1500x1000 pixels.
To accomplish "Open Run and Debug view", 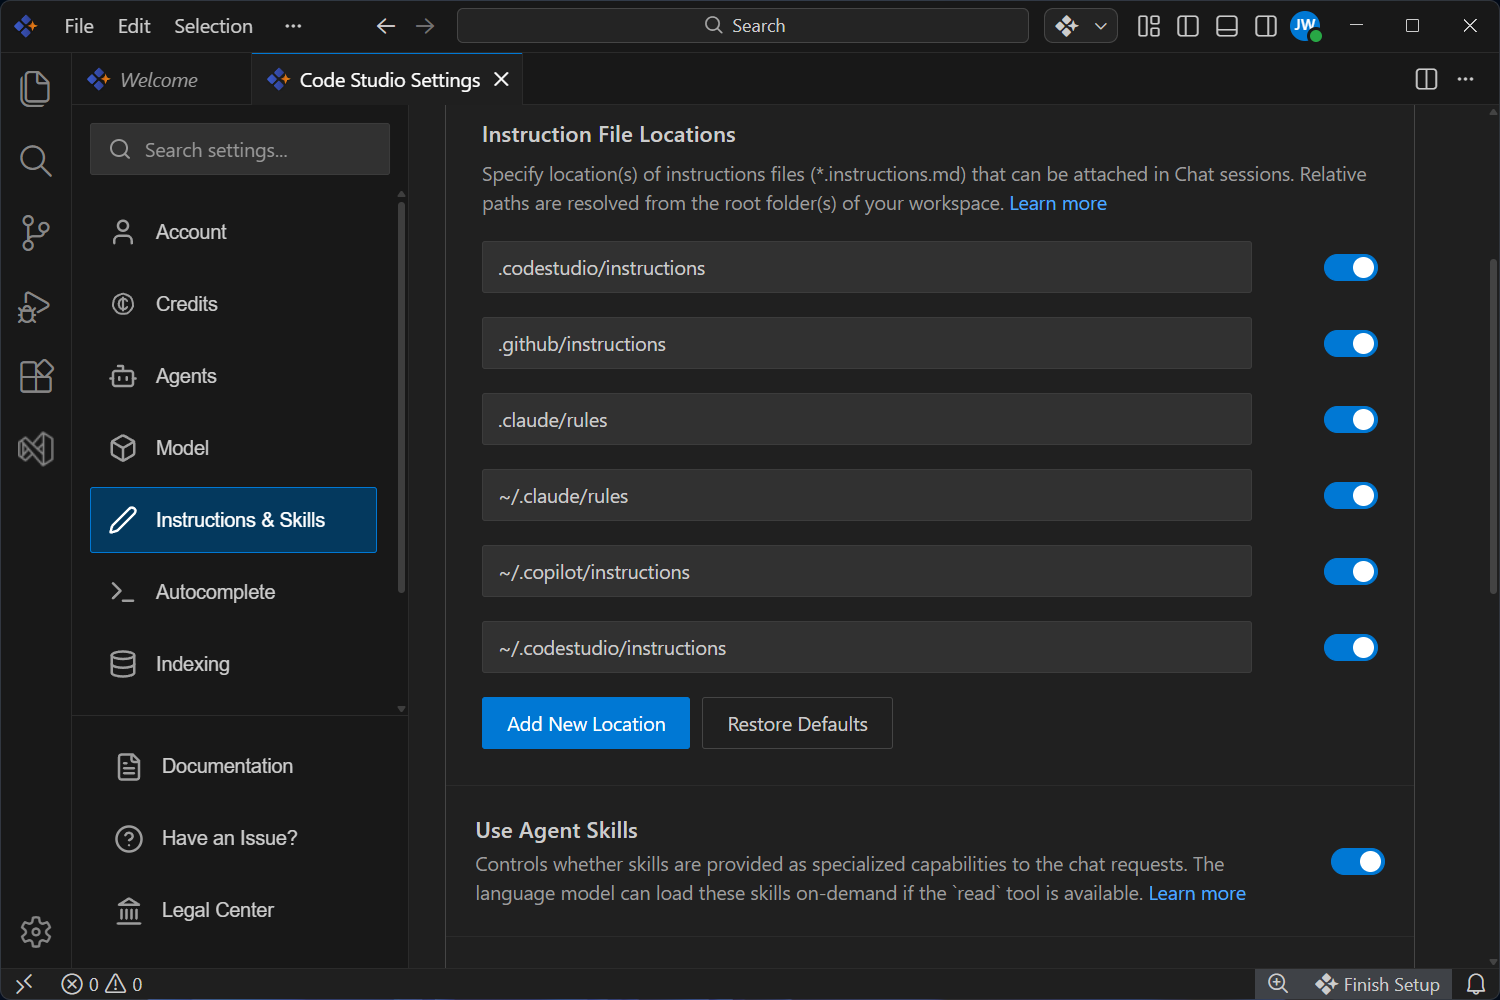I will 35,305.
